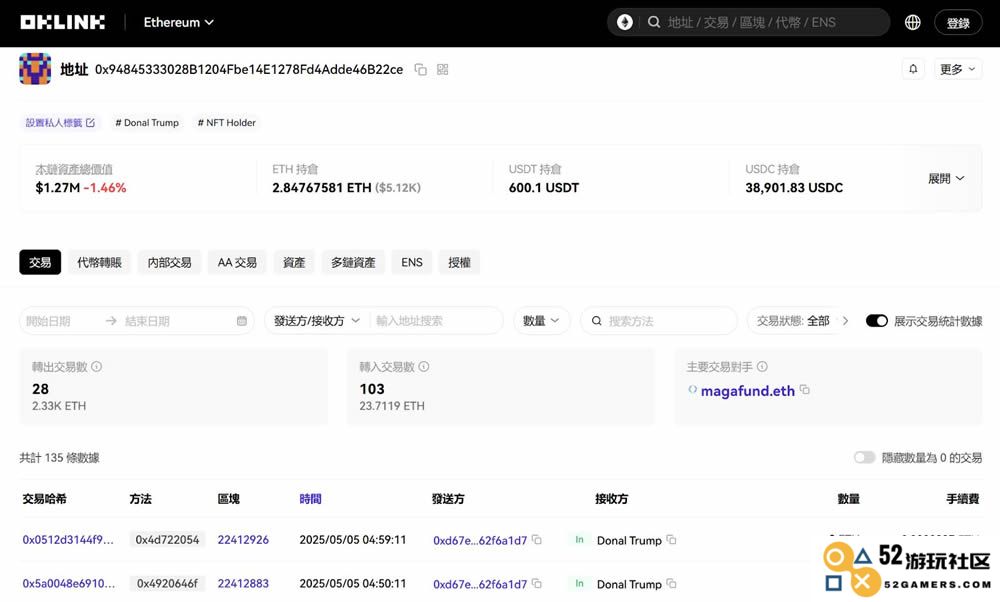Viewport: 1000px width, 602px height.
Task: Click the right arrow beside 交易狀態 filter
Action: point(846,321)
